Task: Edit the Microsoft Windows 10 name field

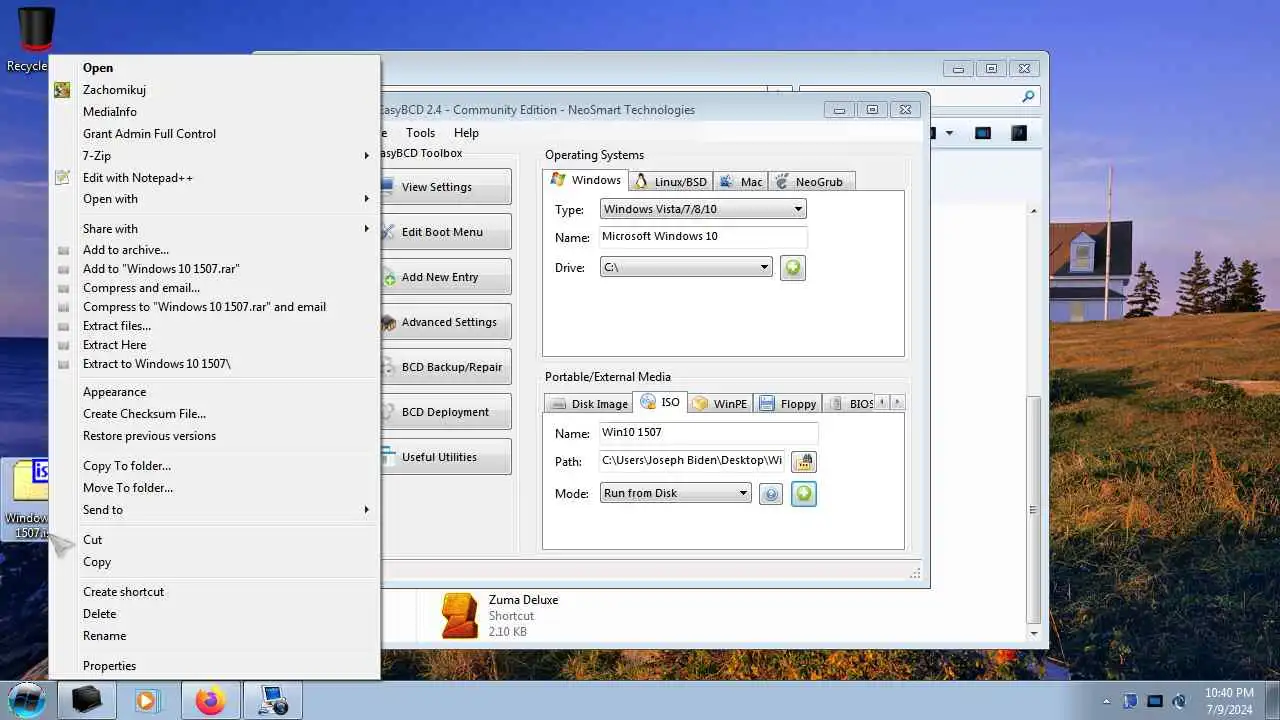Action: click(703, 237)
